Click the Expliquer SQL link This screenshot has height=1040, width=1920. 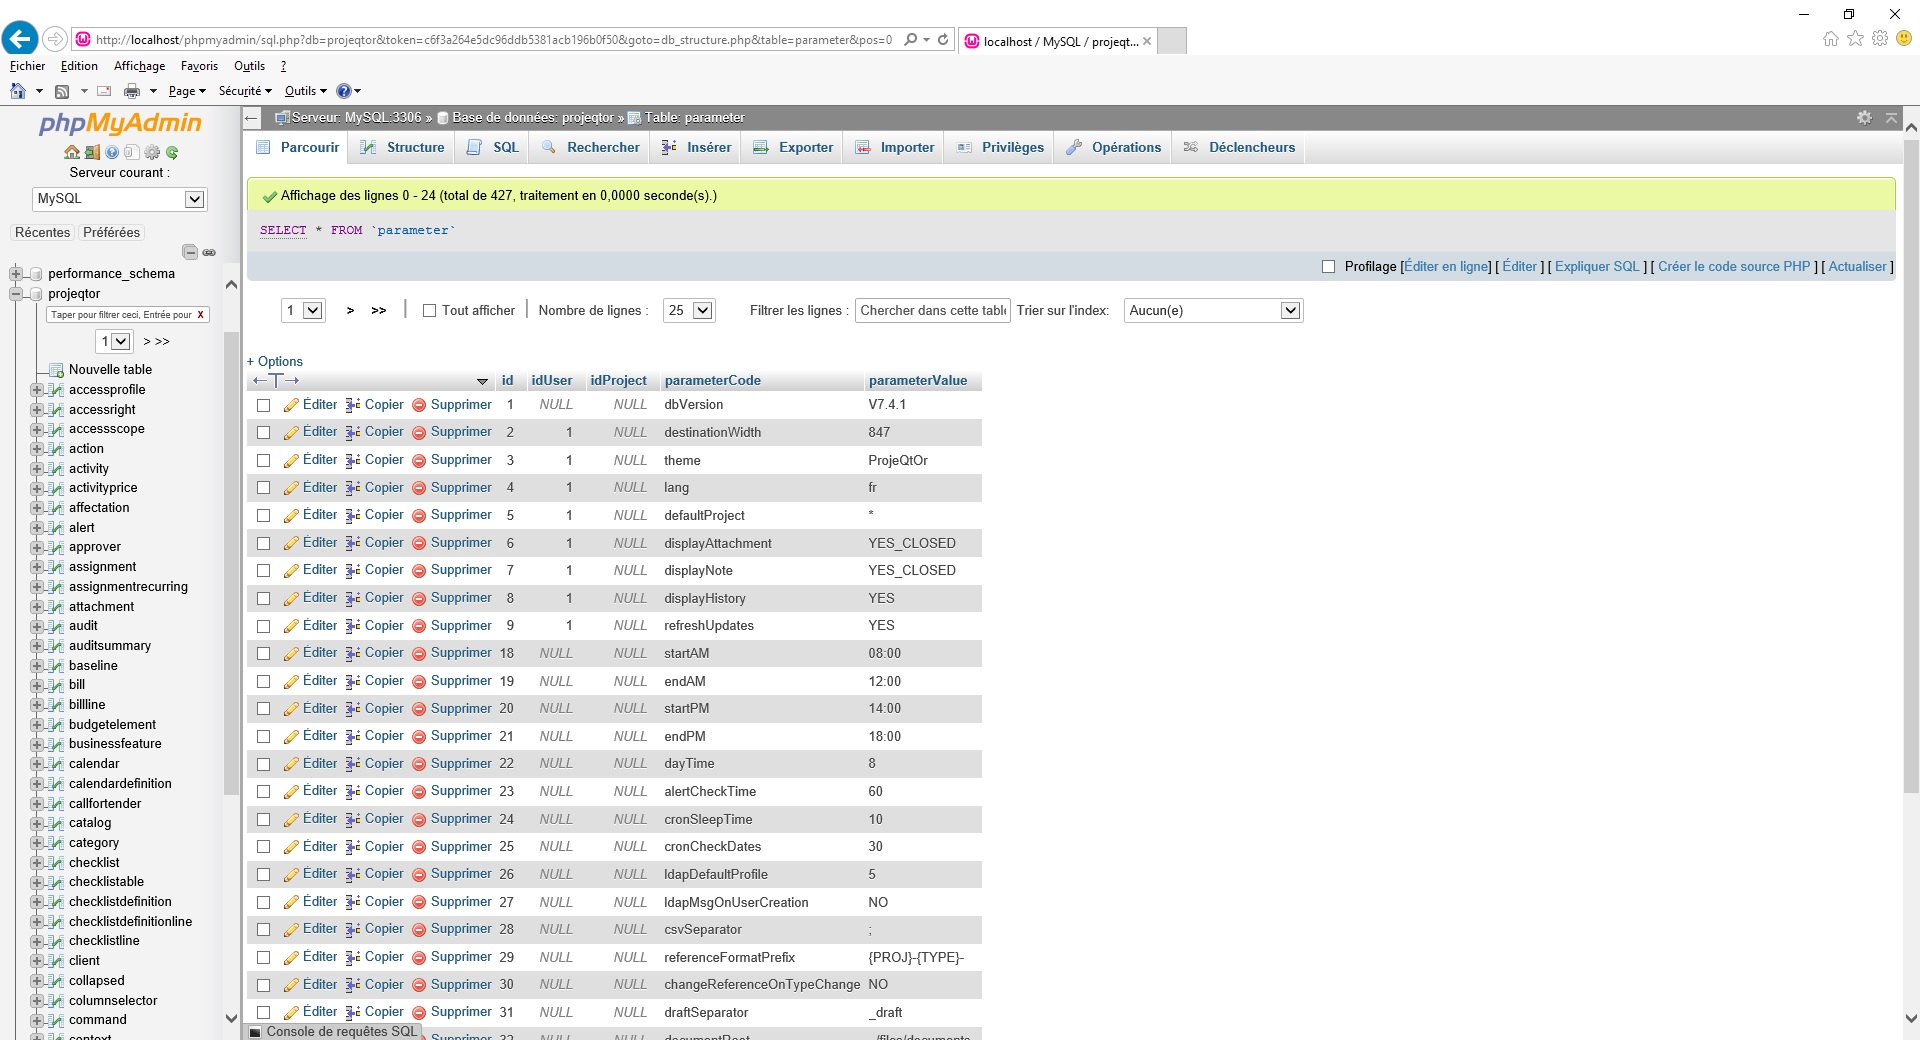1597,267
